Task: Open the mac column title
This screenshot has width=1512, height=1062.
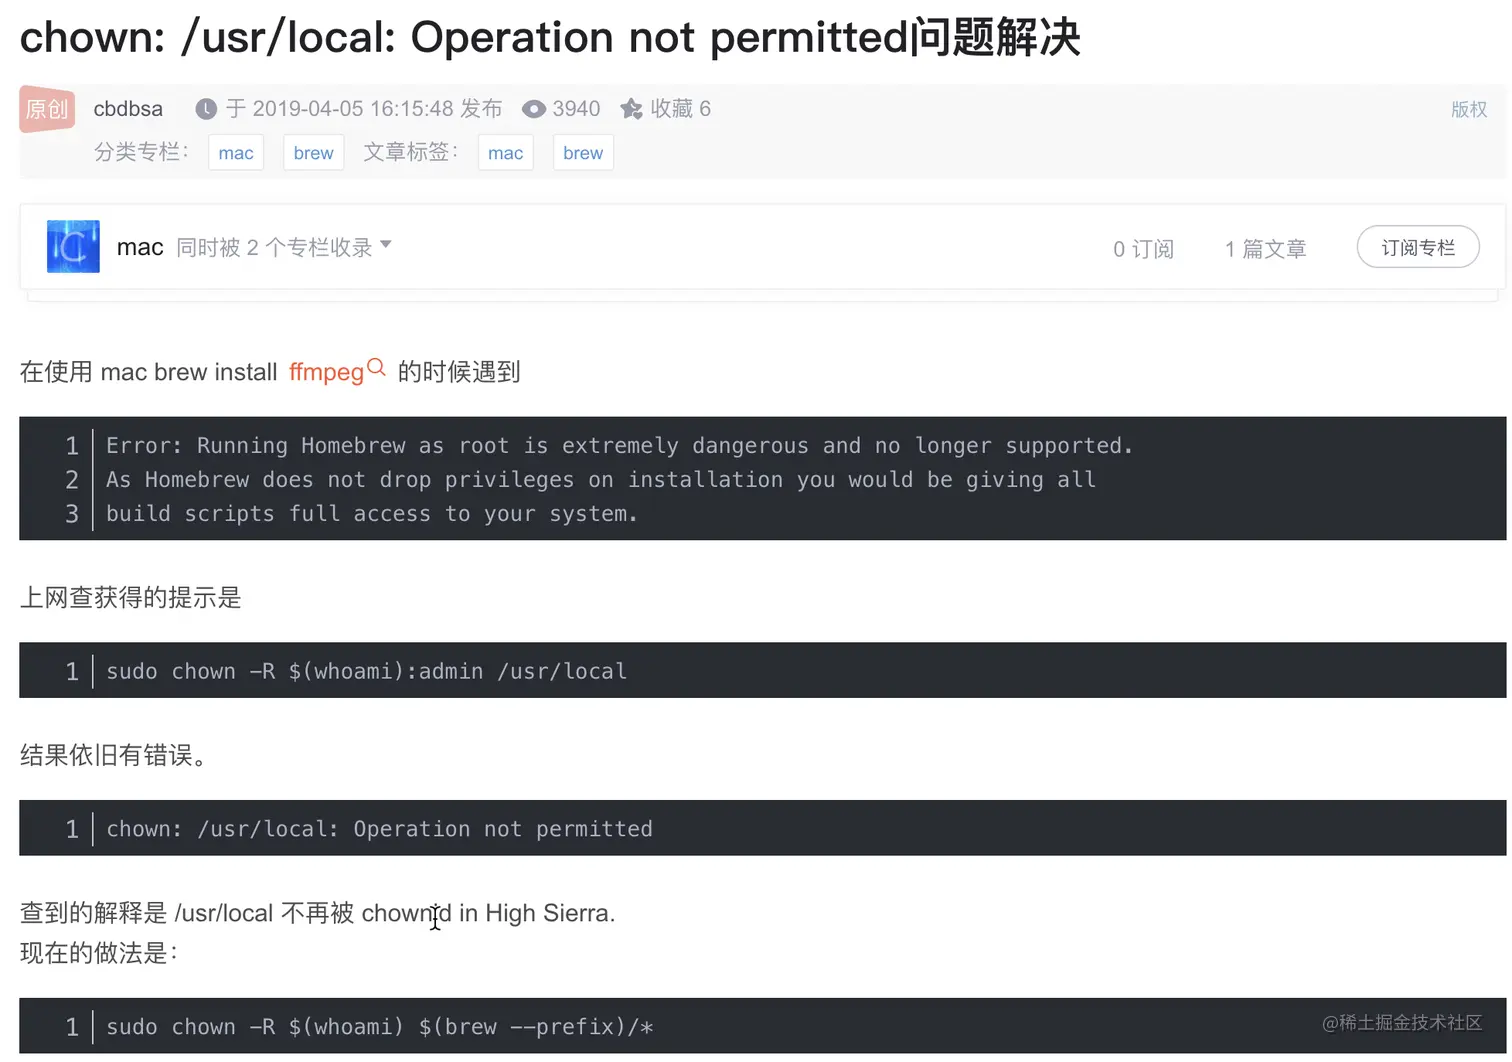Action: pyautogui.click(x=140, y=247)
